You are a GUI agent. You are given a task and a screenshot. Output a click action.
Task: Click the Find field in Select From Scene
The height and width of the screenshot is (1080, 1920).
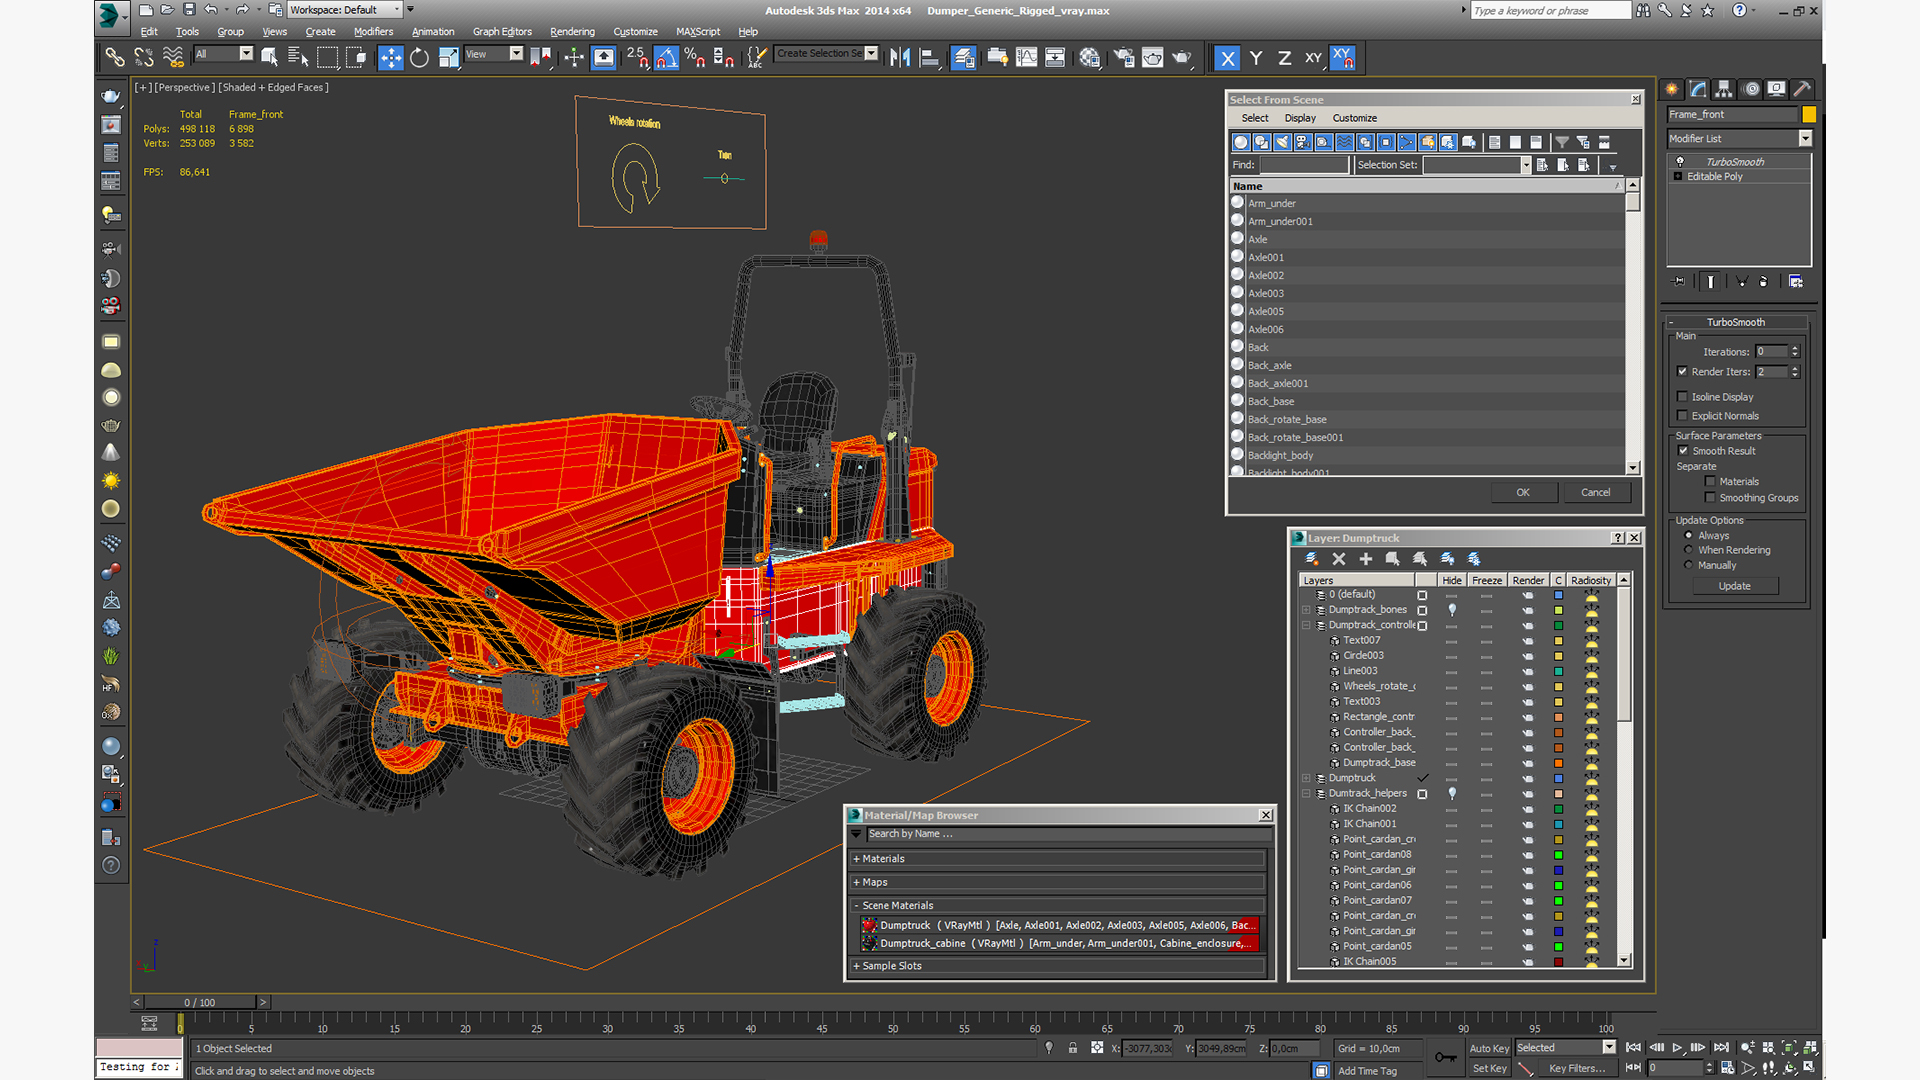(1304, 165)
